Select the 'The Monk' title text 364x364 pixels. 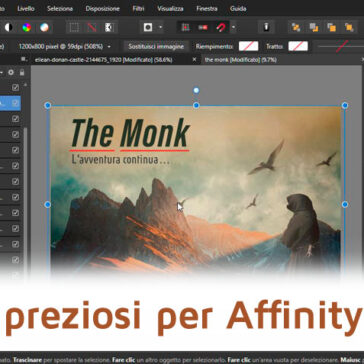(130, 132)
